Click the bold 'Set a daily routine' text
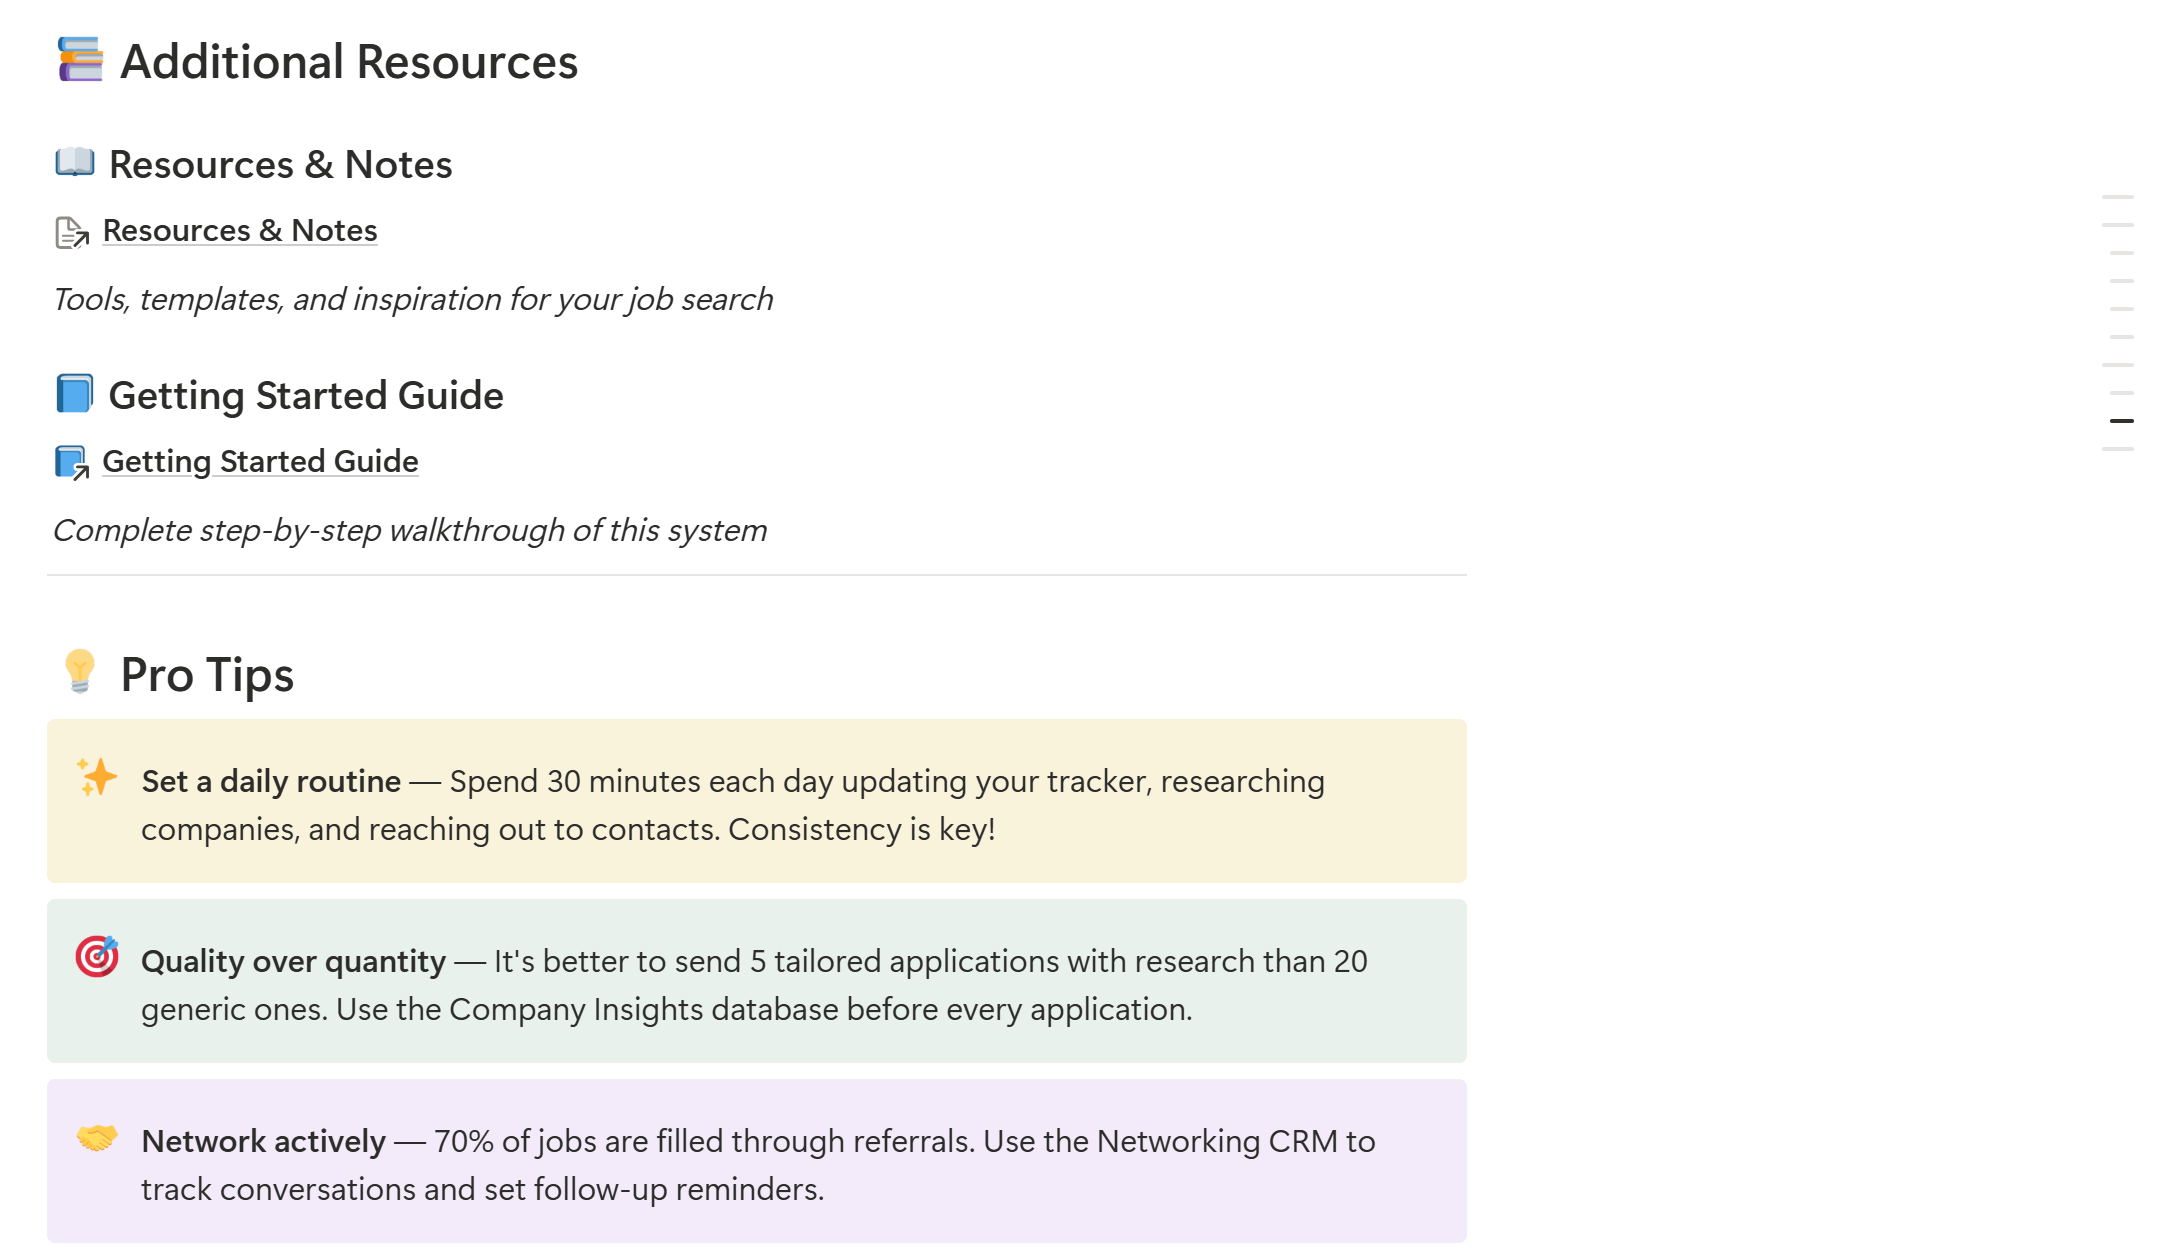Image resolution: width=2175 pixels, height=1249 pixels. 271,782
